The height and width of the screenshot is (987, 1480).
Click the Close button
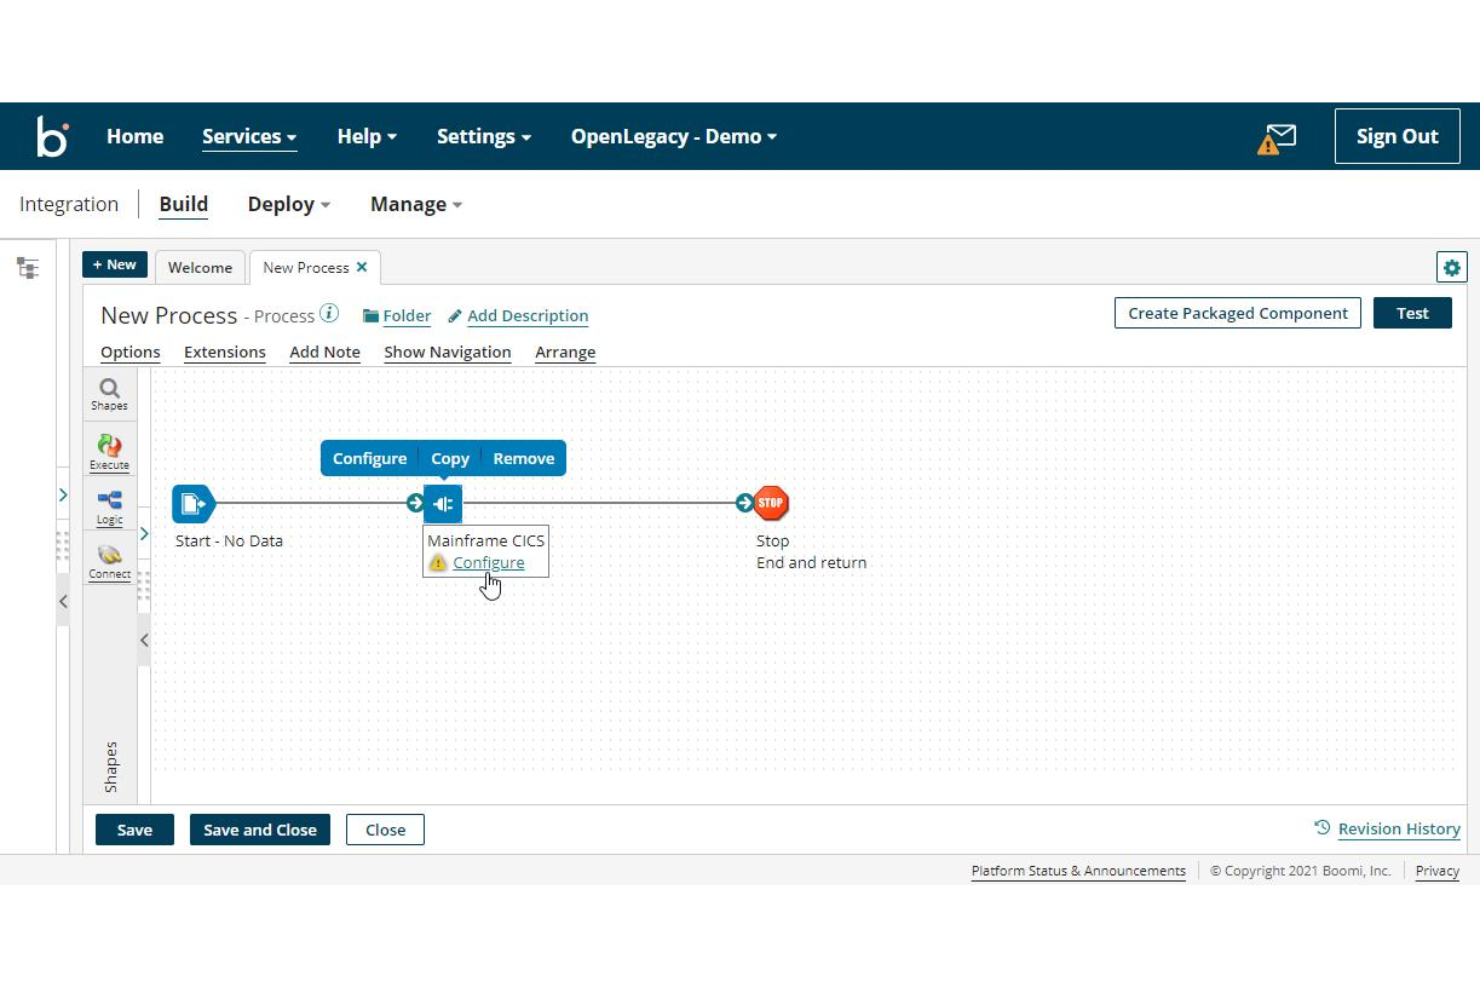click(385, 830)
